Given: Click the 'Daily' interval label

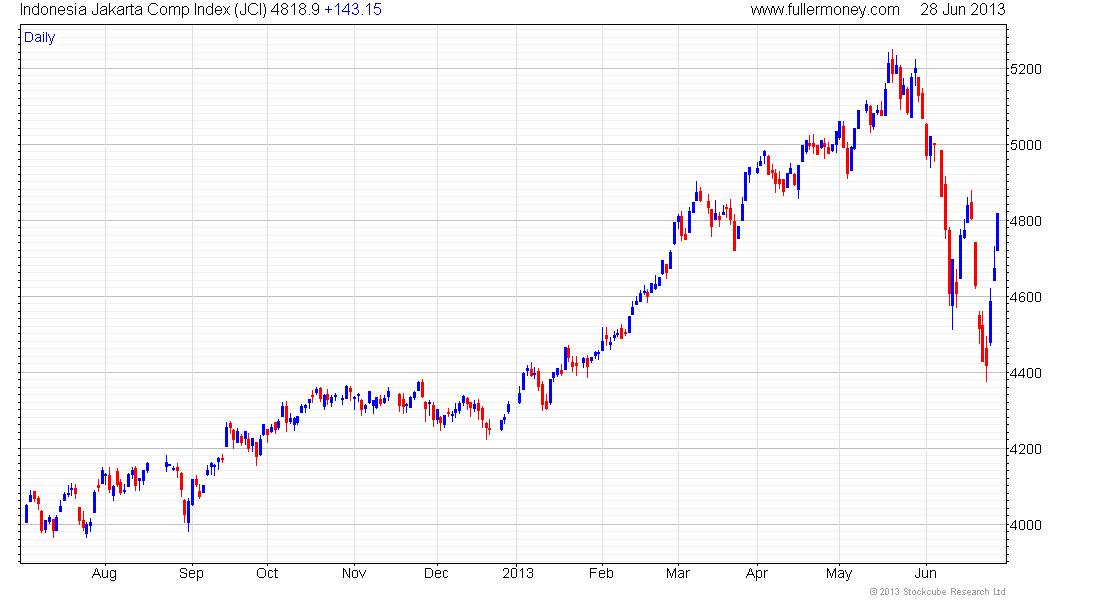Looking at the screenshot, I should [39, 37].
